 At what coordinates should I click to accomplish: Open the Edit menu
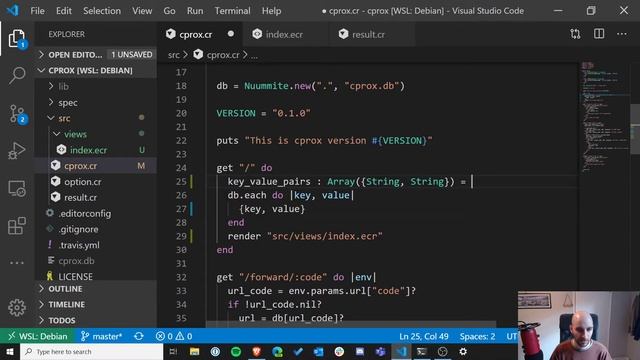64,11
